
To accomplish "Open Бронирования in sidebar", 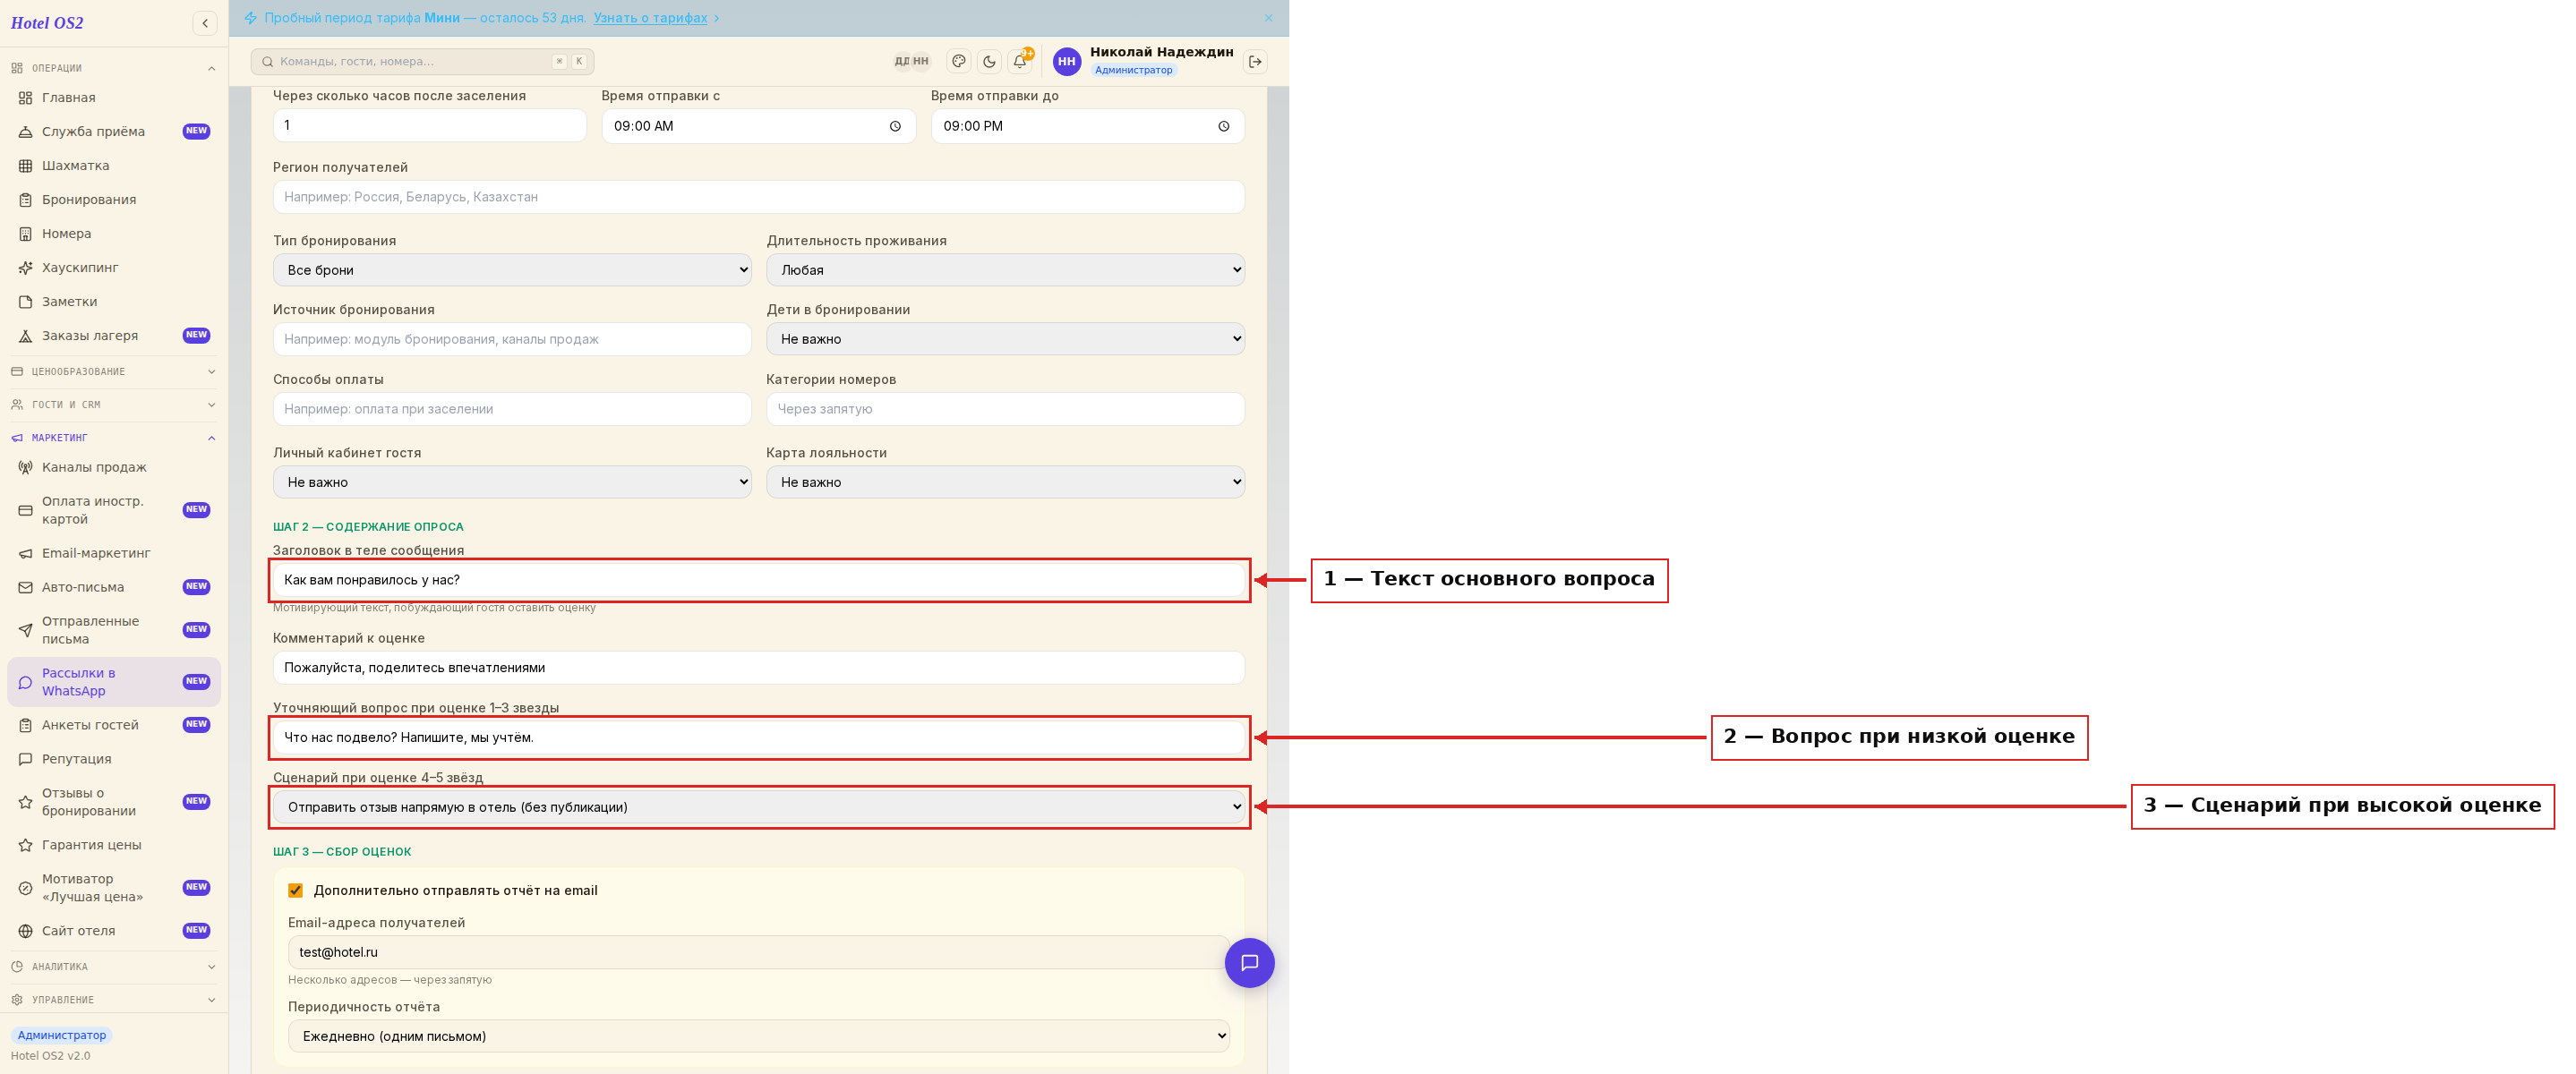I will tap(114, 199).
